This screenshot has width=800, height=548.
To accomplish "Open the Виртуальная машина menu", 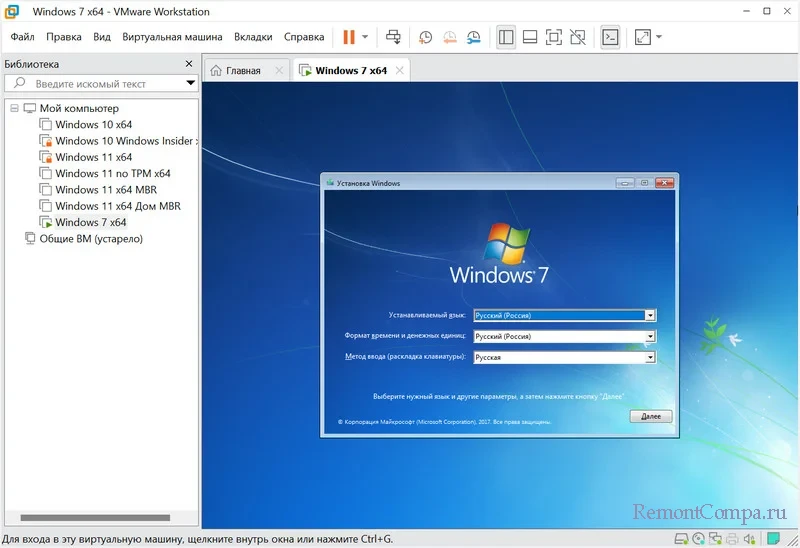I will pyautogui.click(x=172, y=37).
